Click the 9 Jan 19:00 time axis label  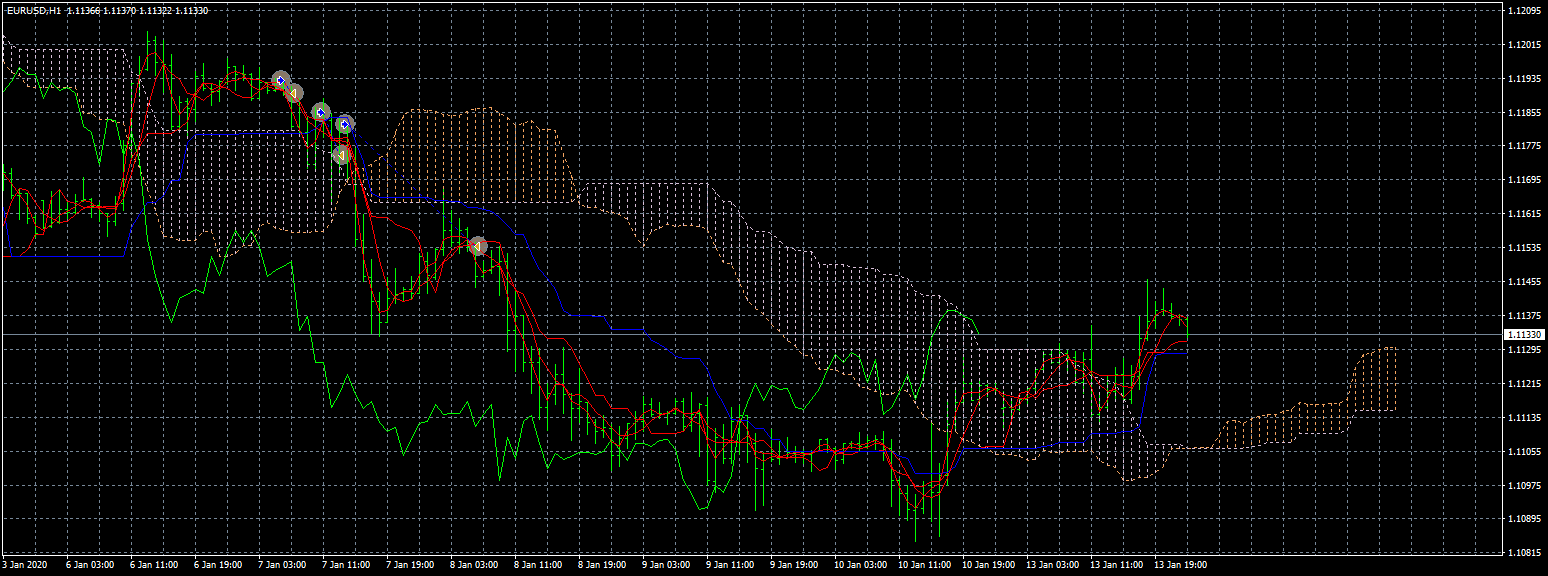[x=797, y=565]
